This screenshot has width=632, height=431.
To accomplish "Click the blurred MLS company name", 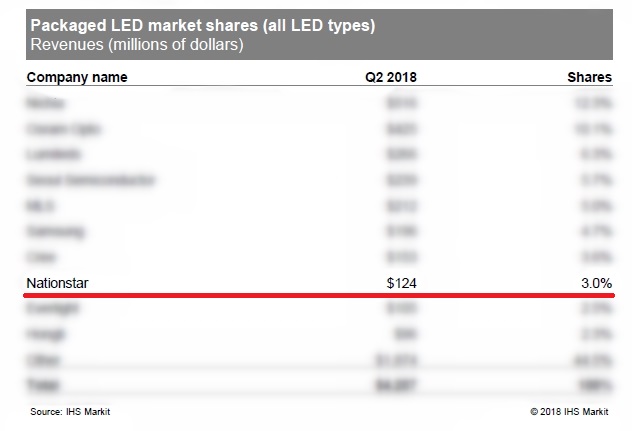I will point(41,207).
